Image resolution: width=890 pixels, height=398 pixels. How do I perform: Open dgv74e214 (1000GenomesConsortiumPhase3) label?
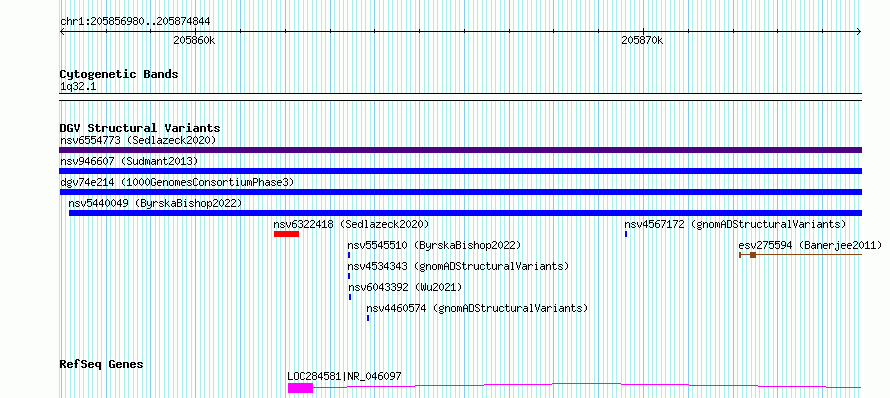(177, 182)
